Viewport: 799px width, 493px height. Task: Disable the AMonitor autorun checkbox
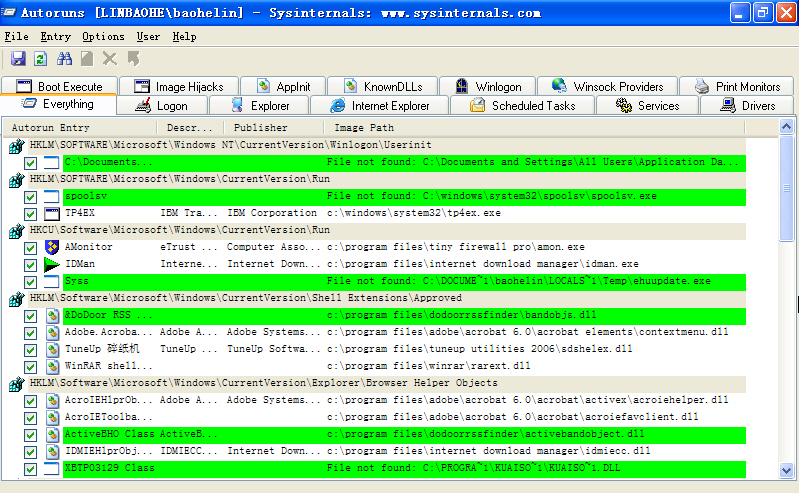point(31,248)
